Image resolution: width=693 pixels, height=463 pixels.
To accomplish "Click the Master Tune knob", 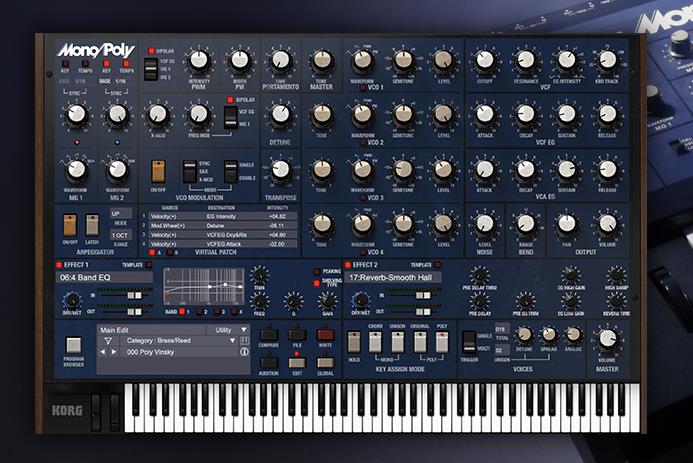I will pyautogui.click(x=321, y=61).
